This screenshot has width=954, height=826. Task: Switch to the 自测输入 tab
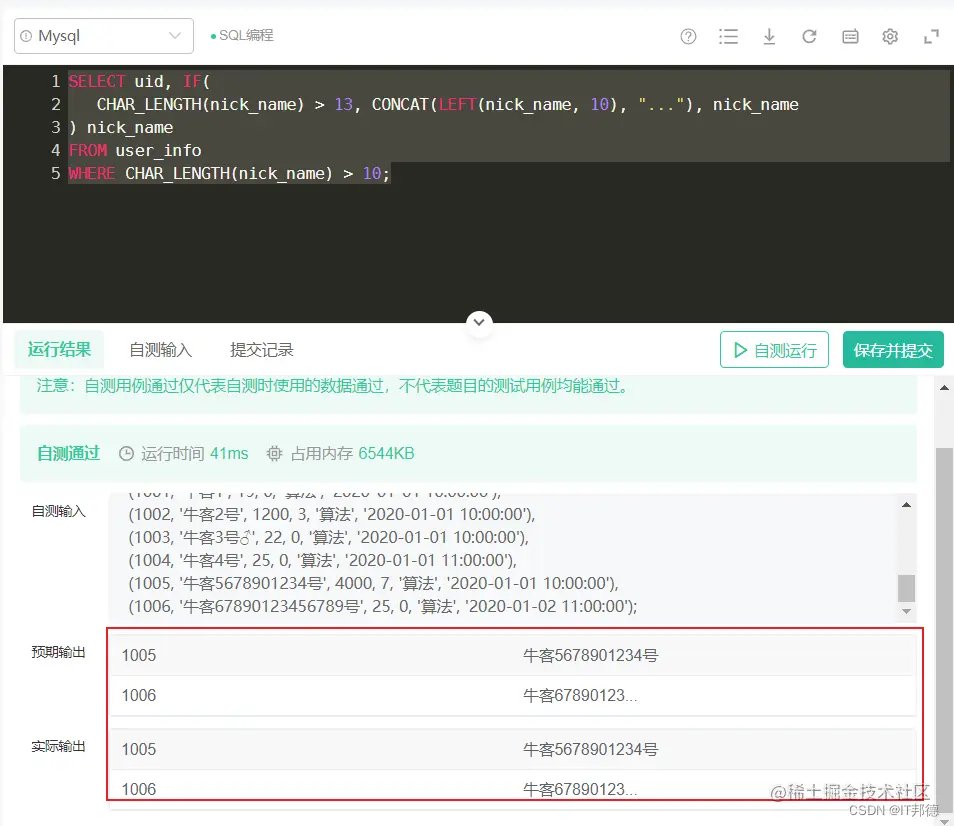160,350
